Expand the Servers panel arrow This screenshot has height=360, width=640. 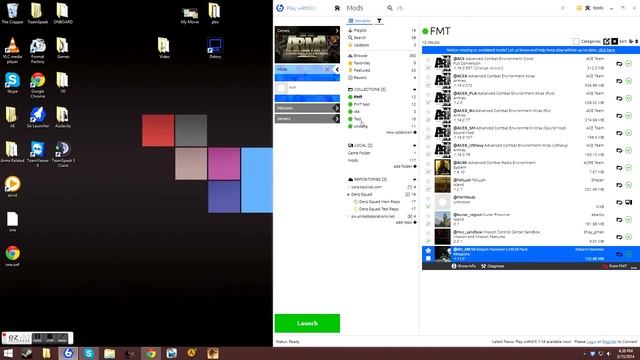[x=336, y=119]
